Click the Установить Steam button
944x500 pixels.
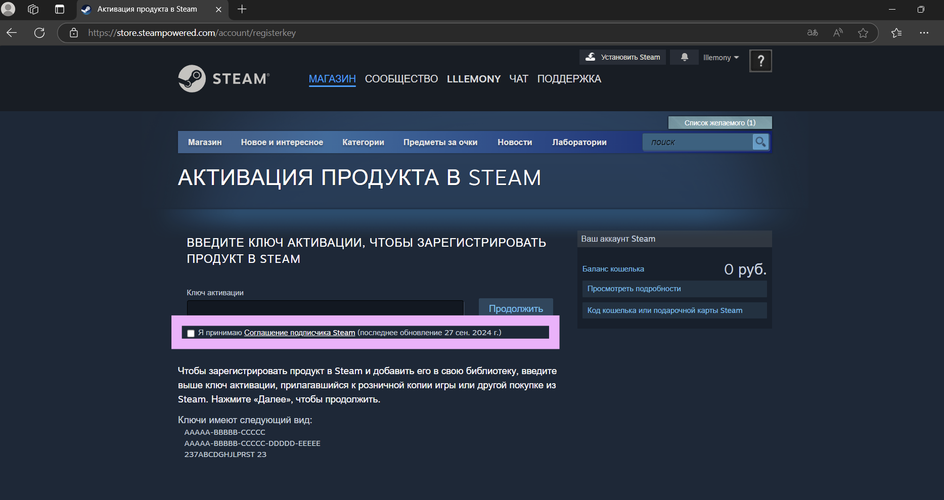623,57
